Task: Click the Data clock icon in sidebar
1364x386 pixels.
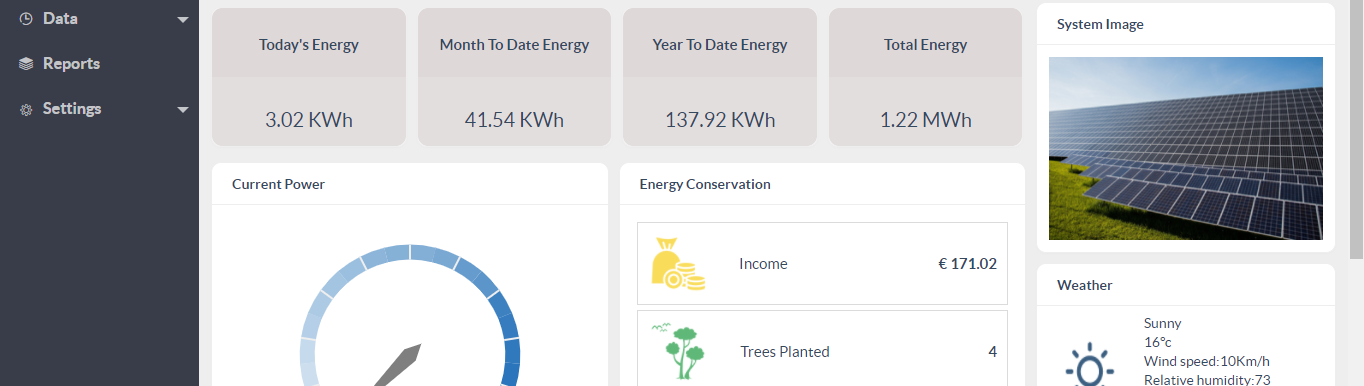Action: (26, 19)
